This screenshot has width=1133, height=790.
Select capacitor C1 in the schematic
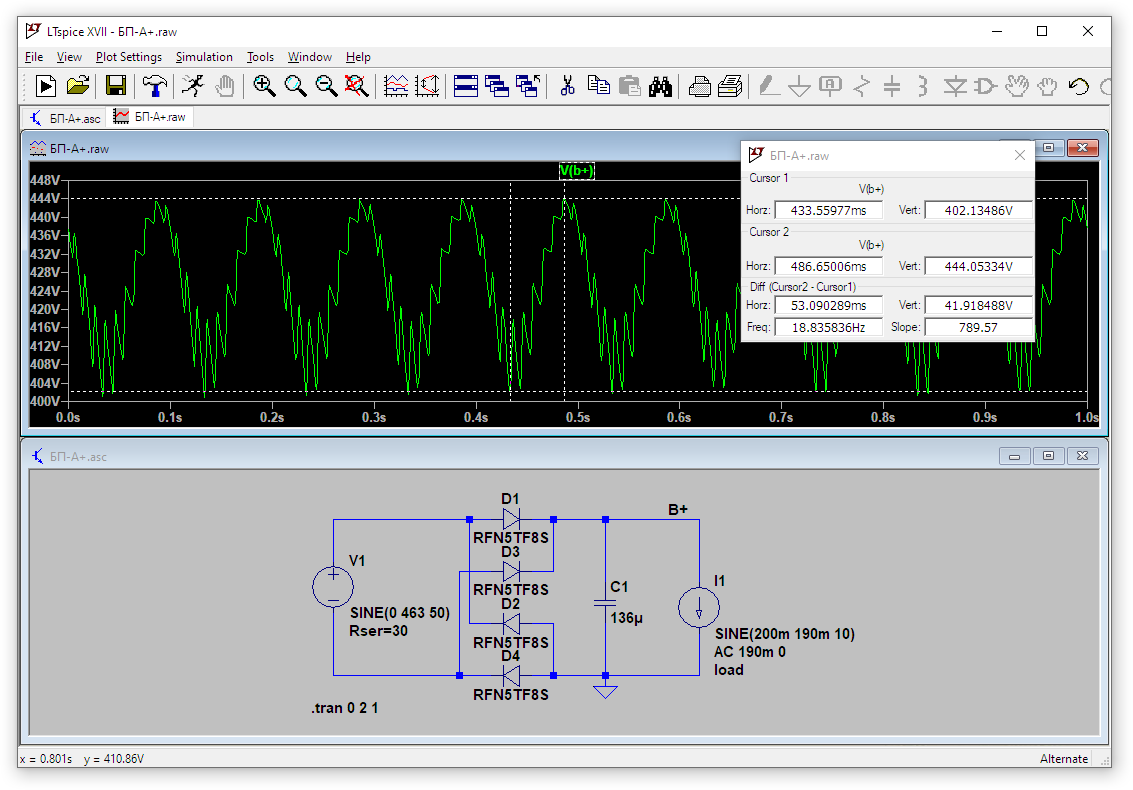tap(605, 603)
